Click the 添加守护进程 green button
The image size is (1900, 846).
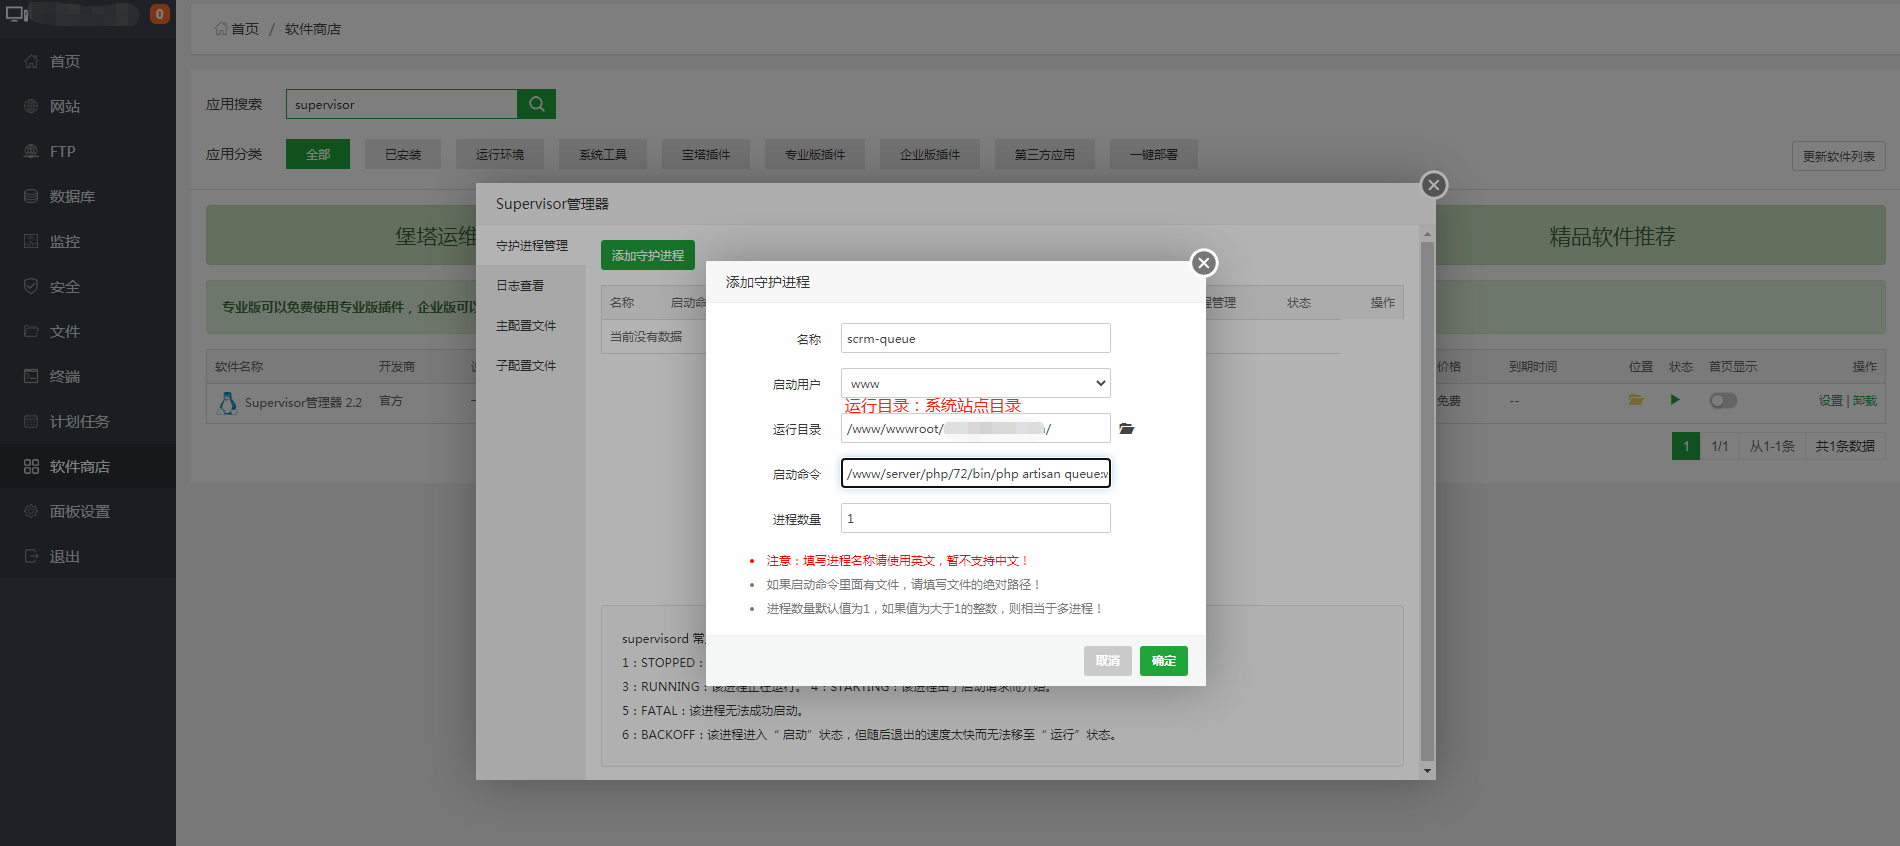point(648,255)
